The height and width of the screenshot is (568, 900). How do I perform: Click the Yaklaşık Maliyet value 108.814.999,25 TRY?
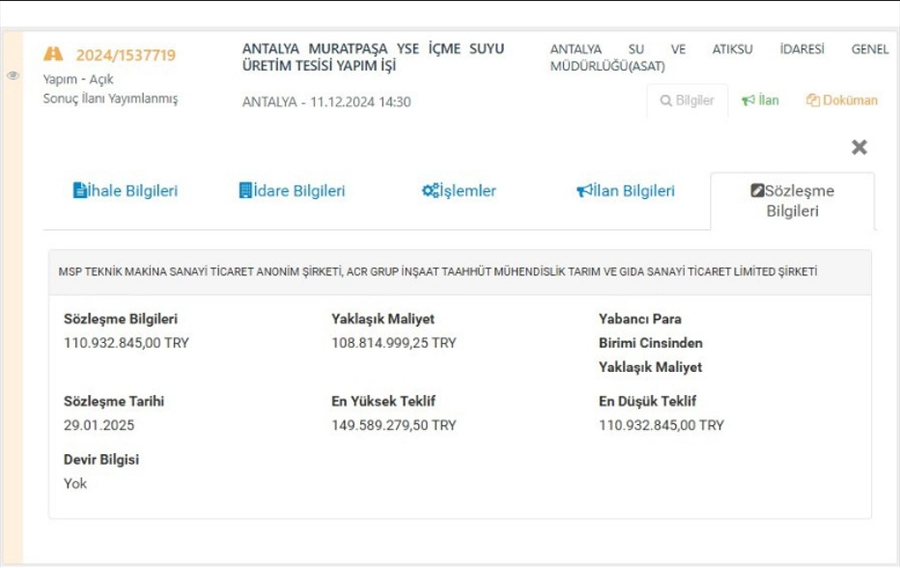pyautogui.click(x=393, y=343)
